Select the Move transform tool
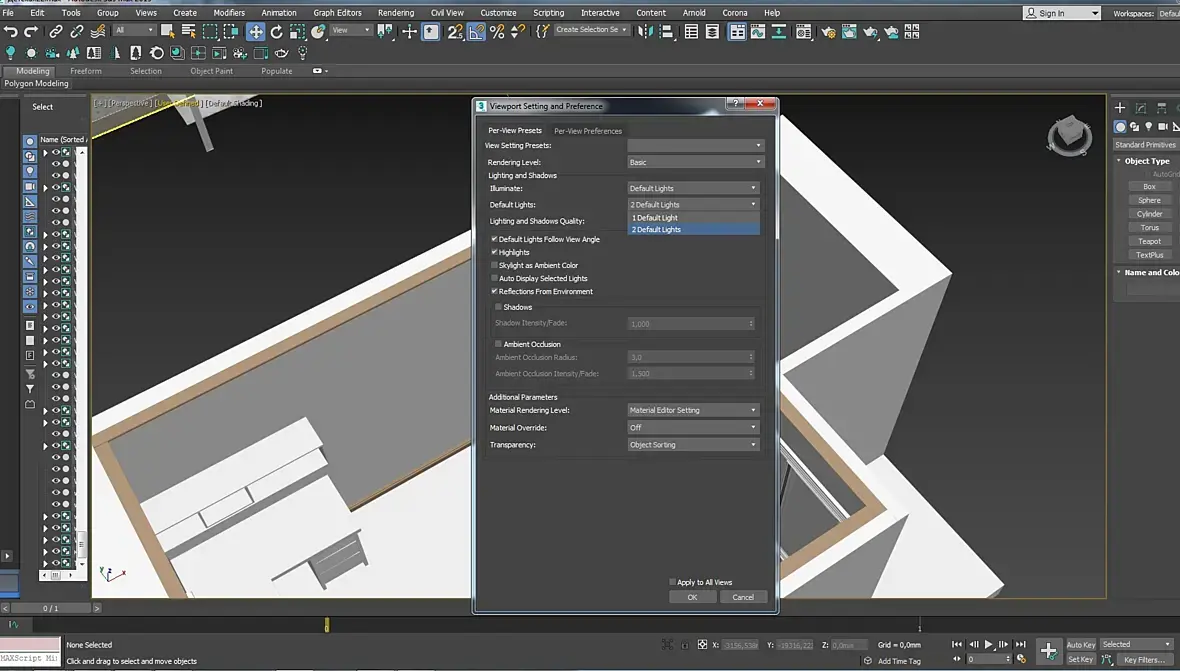Image resolution: width=1180 pixels, height=671 pixels. [x=256, y=32]
